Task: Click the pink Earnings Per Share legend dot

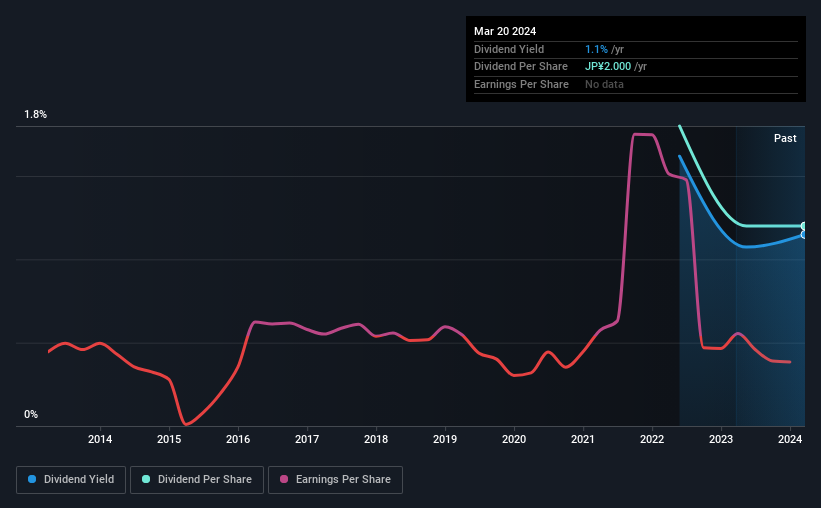Action: pyautogui.click(x=284, y=479)
